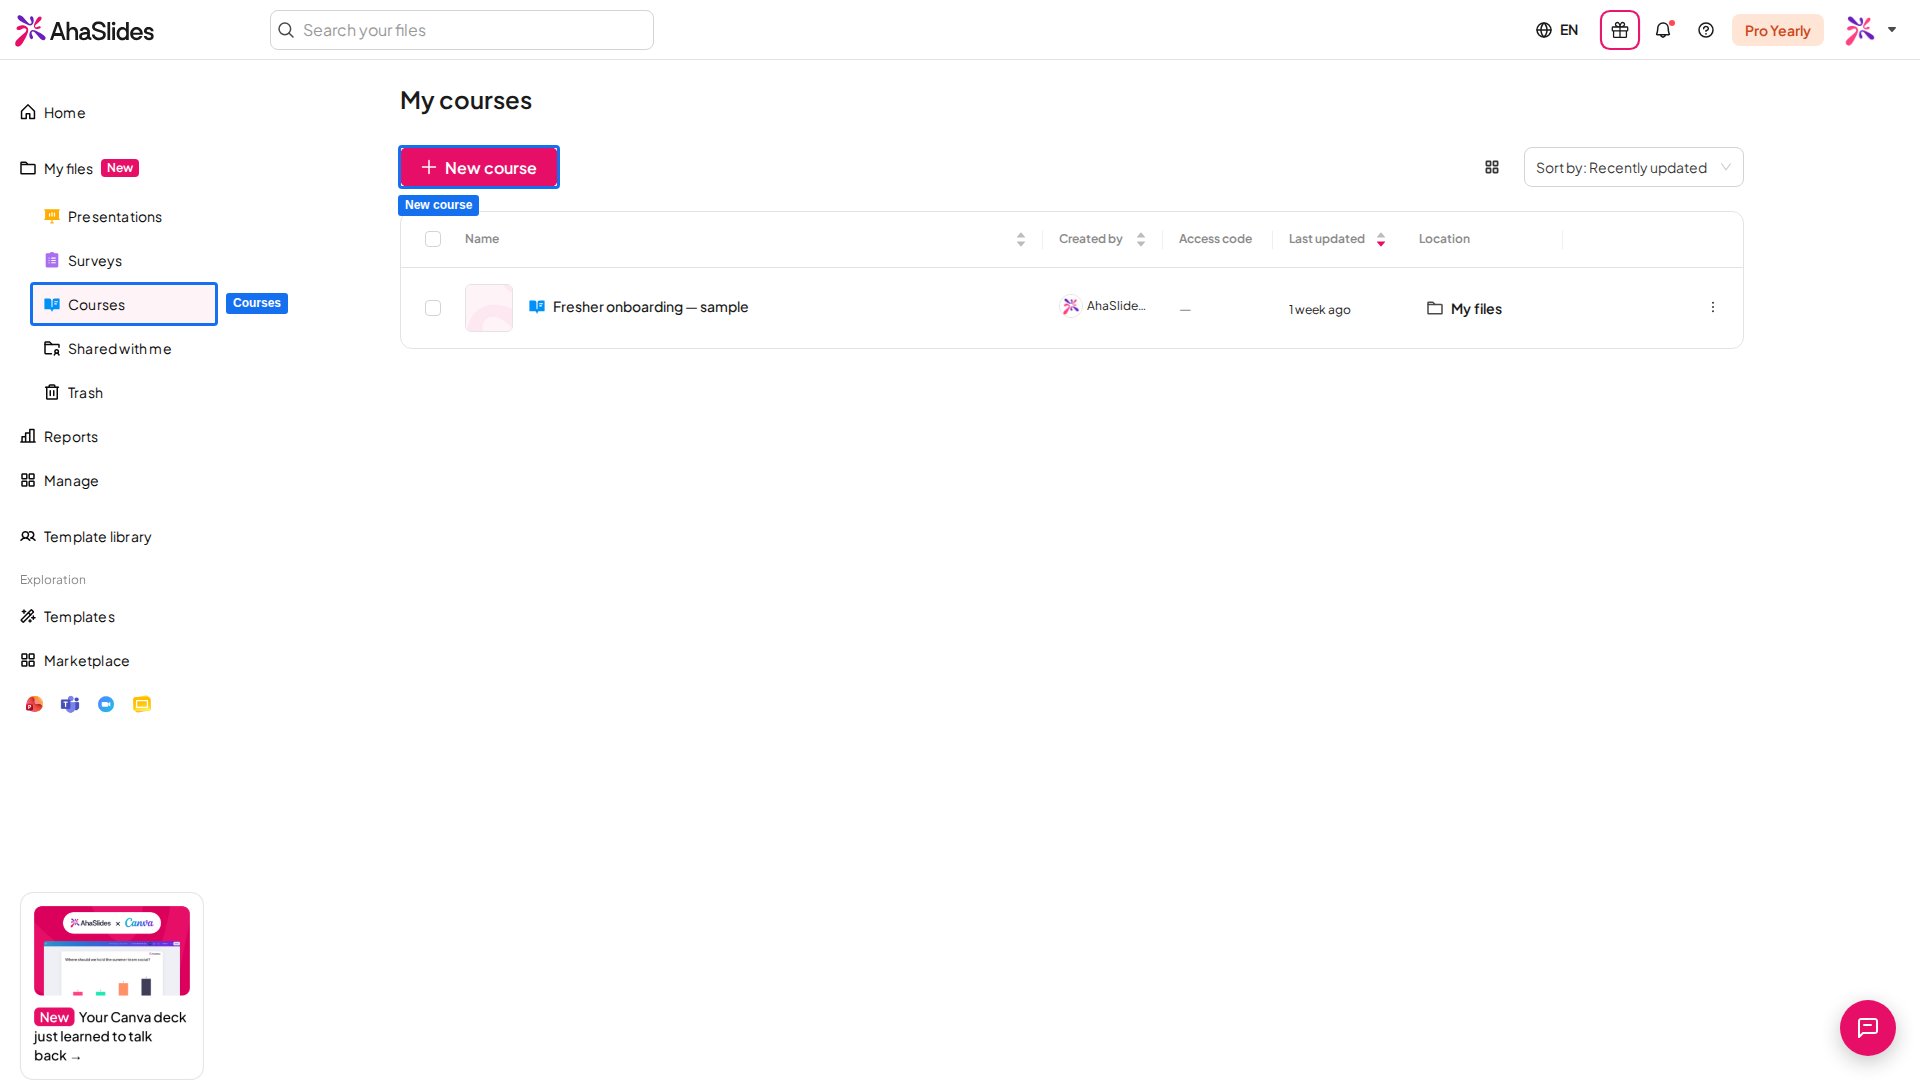Screen dimensions: 1920x1080
Task: Click the My files folder location icon
Action: 1435,308
